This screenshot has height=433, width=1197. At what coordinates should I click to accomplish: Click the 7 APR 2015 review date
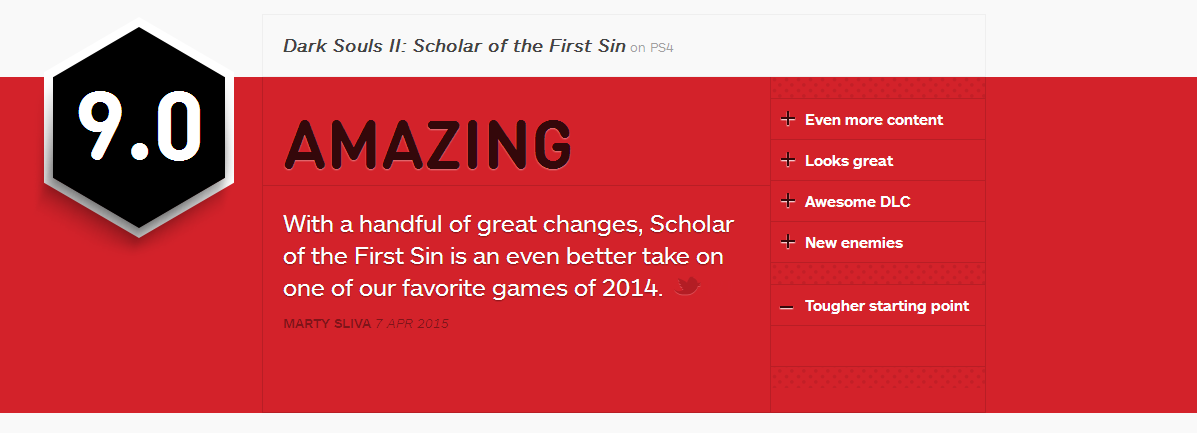pyautogui.click(x=412, y=324)
